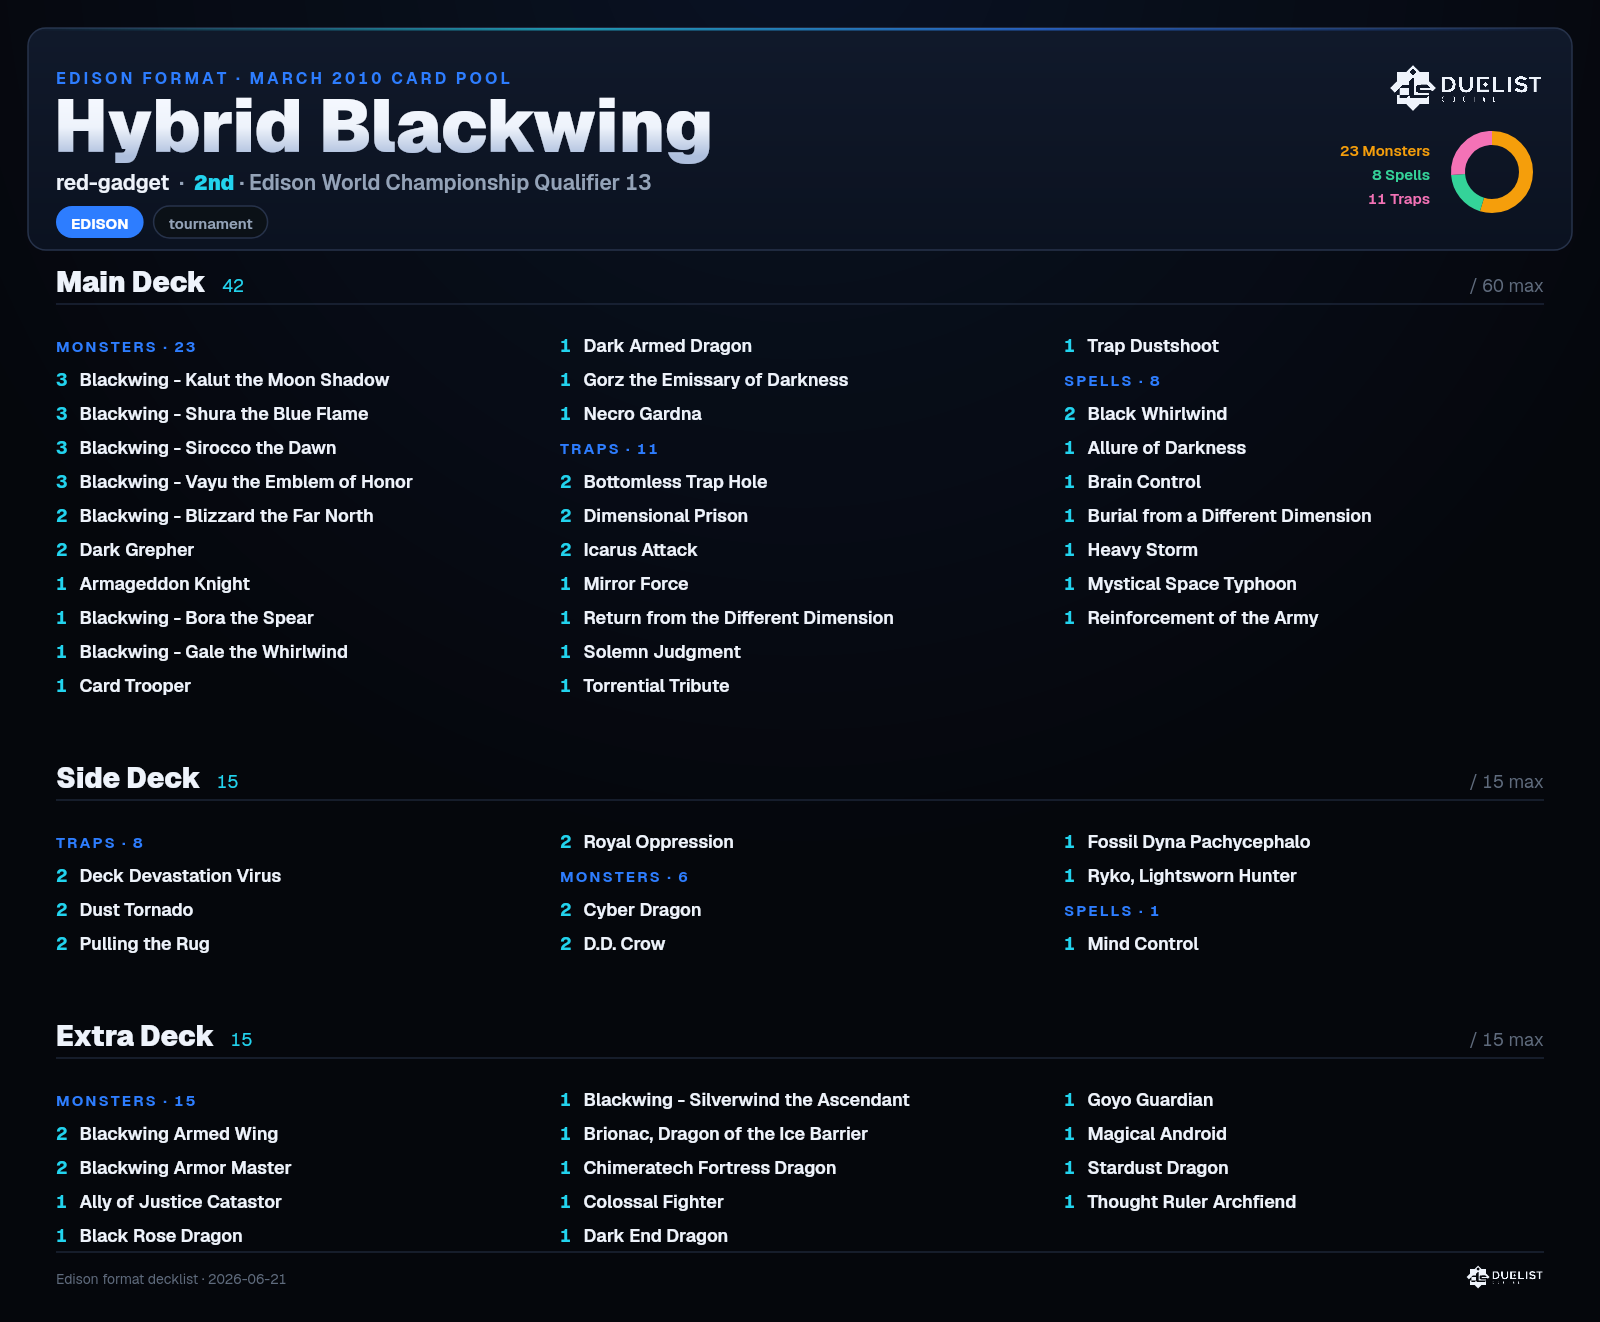Click the Main Deck section heading

130,282
